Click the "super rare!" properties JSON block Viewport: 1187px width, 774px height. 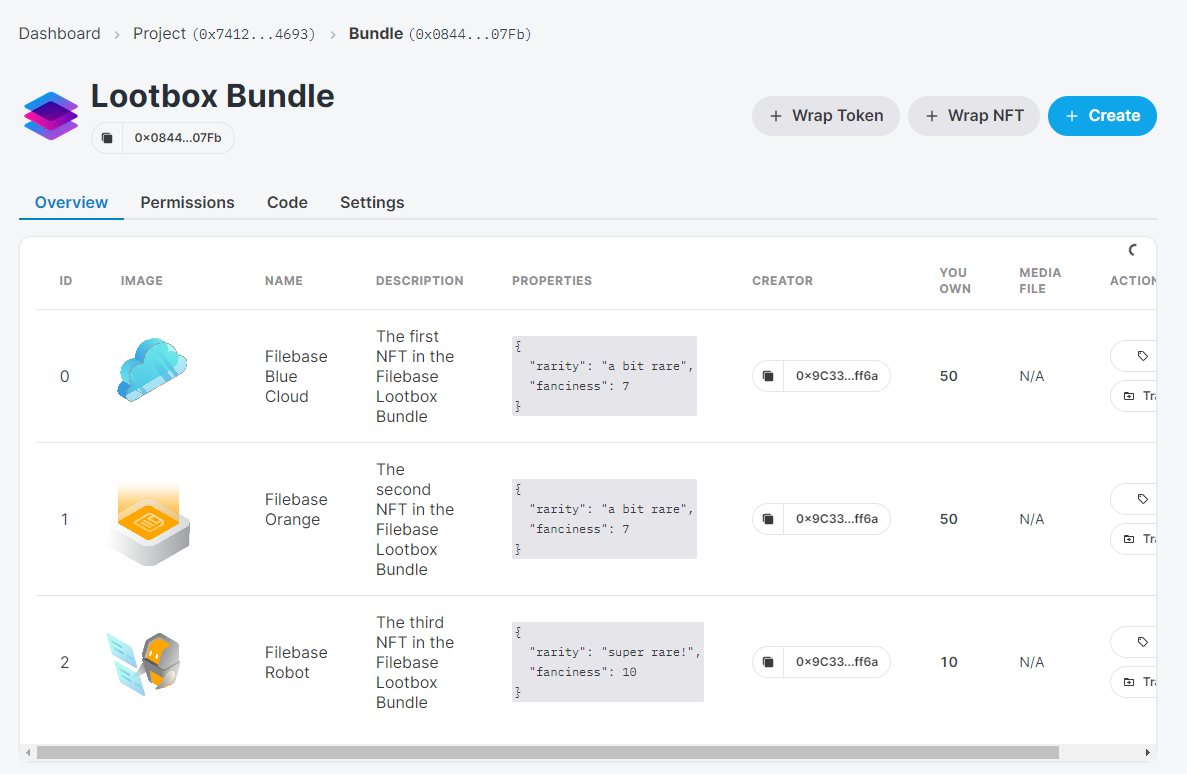pos(608,662)
